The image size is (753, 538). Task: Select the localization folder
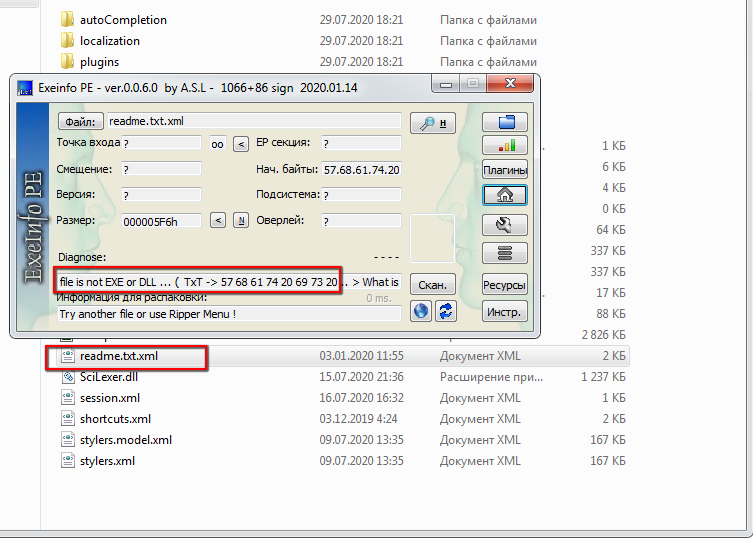(x=110, y=41)
